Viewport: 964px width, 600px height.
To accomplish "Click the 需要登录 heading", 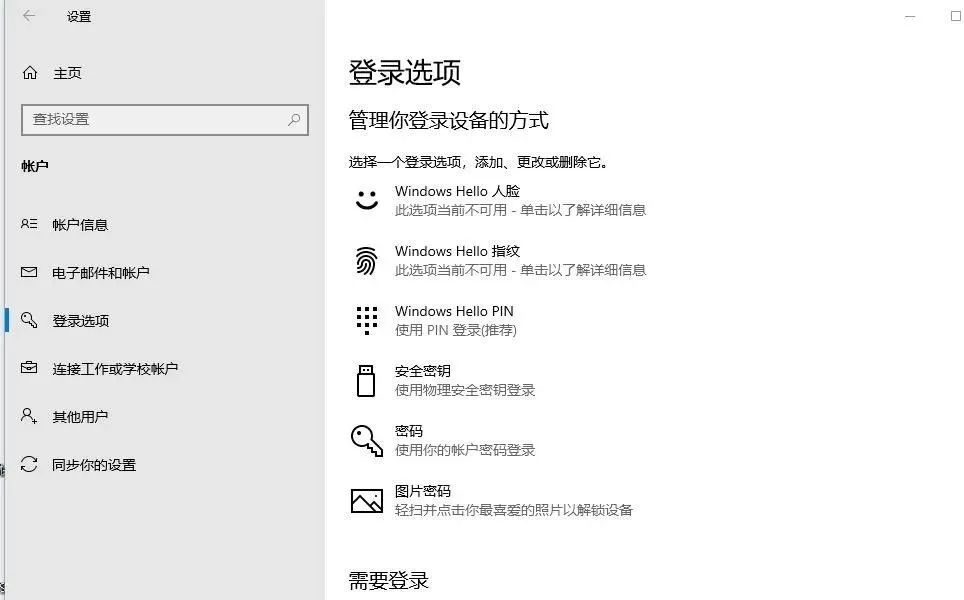I will point(389,580).
